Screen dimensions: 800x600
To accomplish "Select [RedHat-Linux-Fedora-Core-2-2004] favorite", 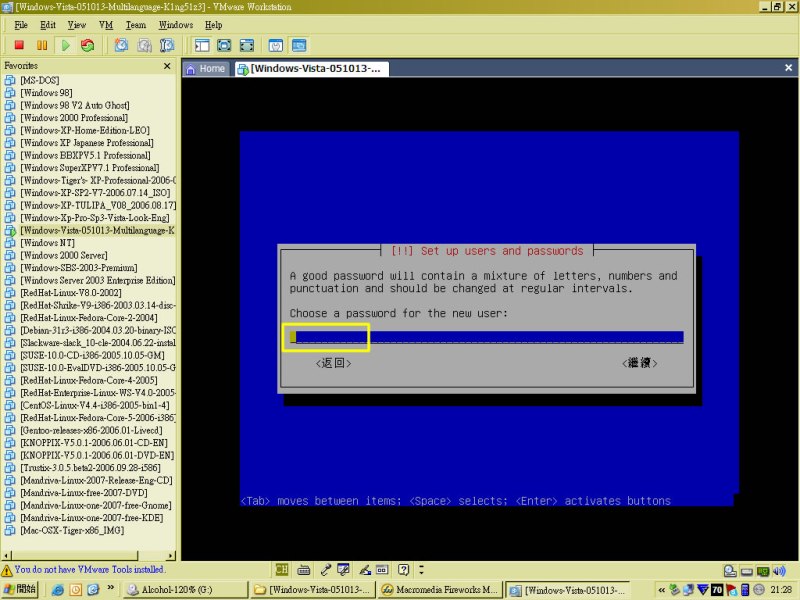I will click(89, 318).
